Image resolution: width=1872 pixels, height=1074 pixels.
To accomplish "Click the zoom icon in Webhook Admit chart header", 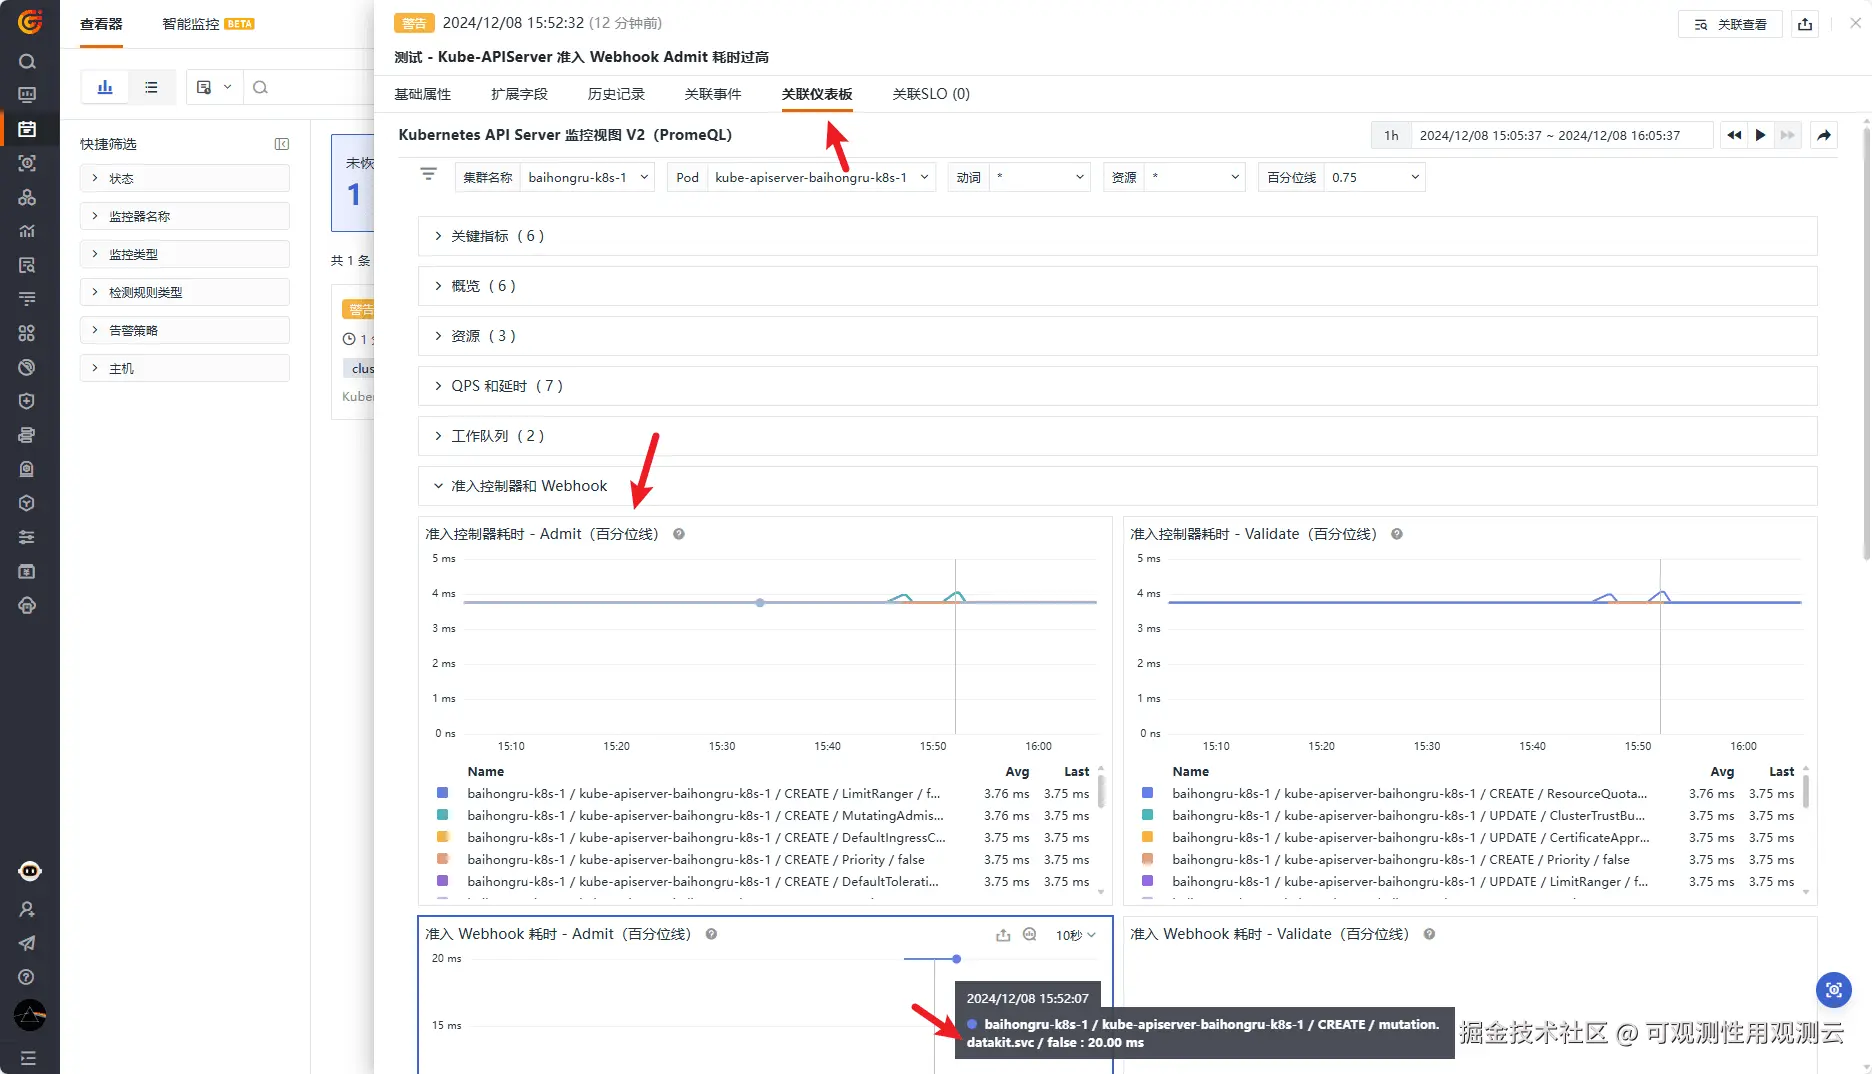I will point(1029,935).
